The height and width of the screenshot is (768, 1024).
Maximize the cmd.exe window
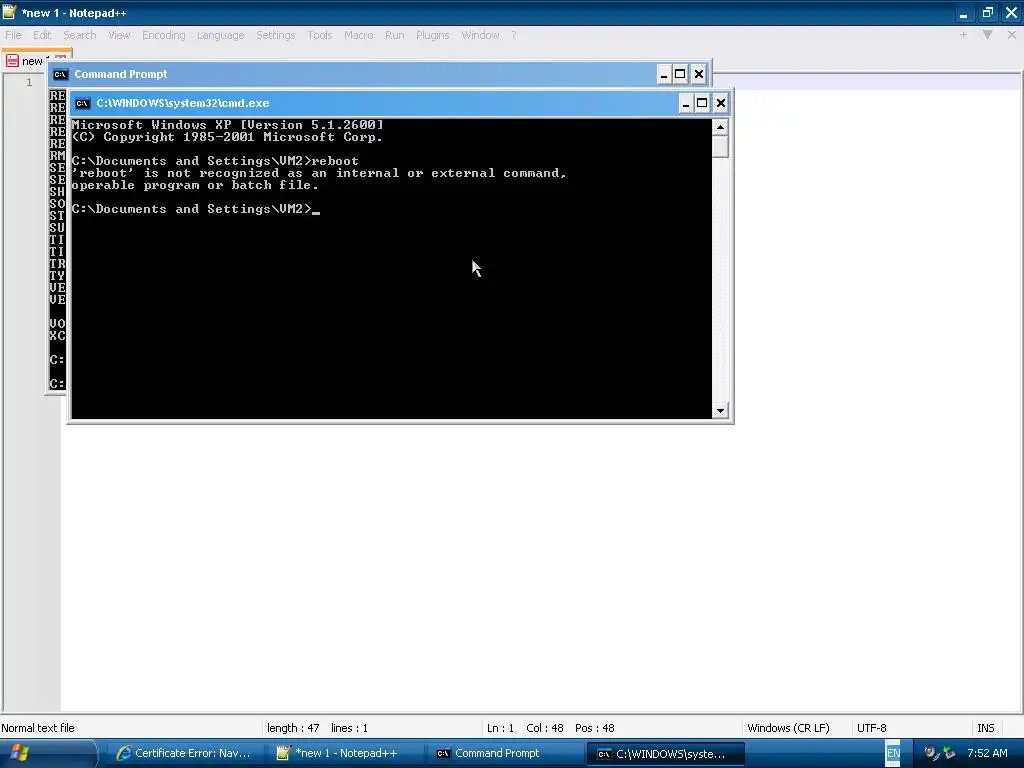702,103
